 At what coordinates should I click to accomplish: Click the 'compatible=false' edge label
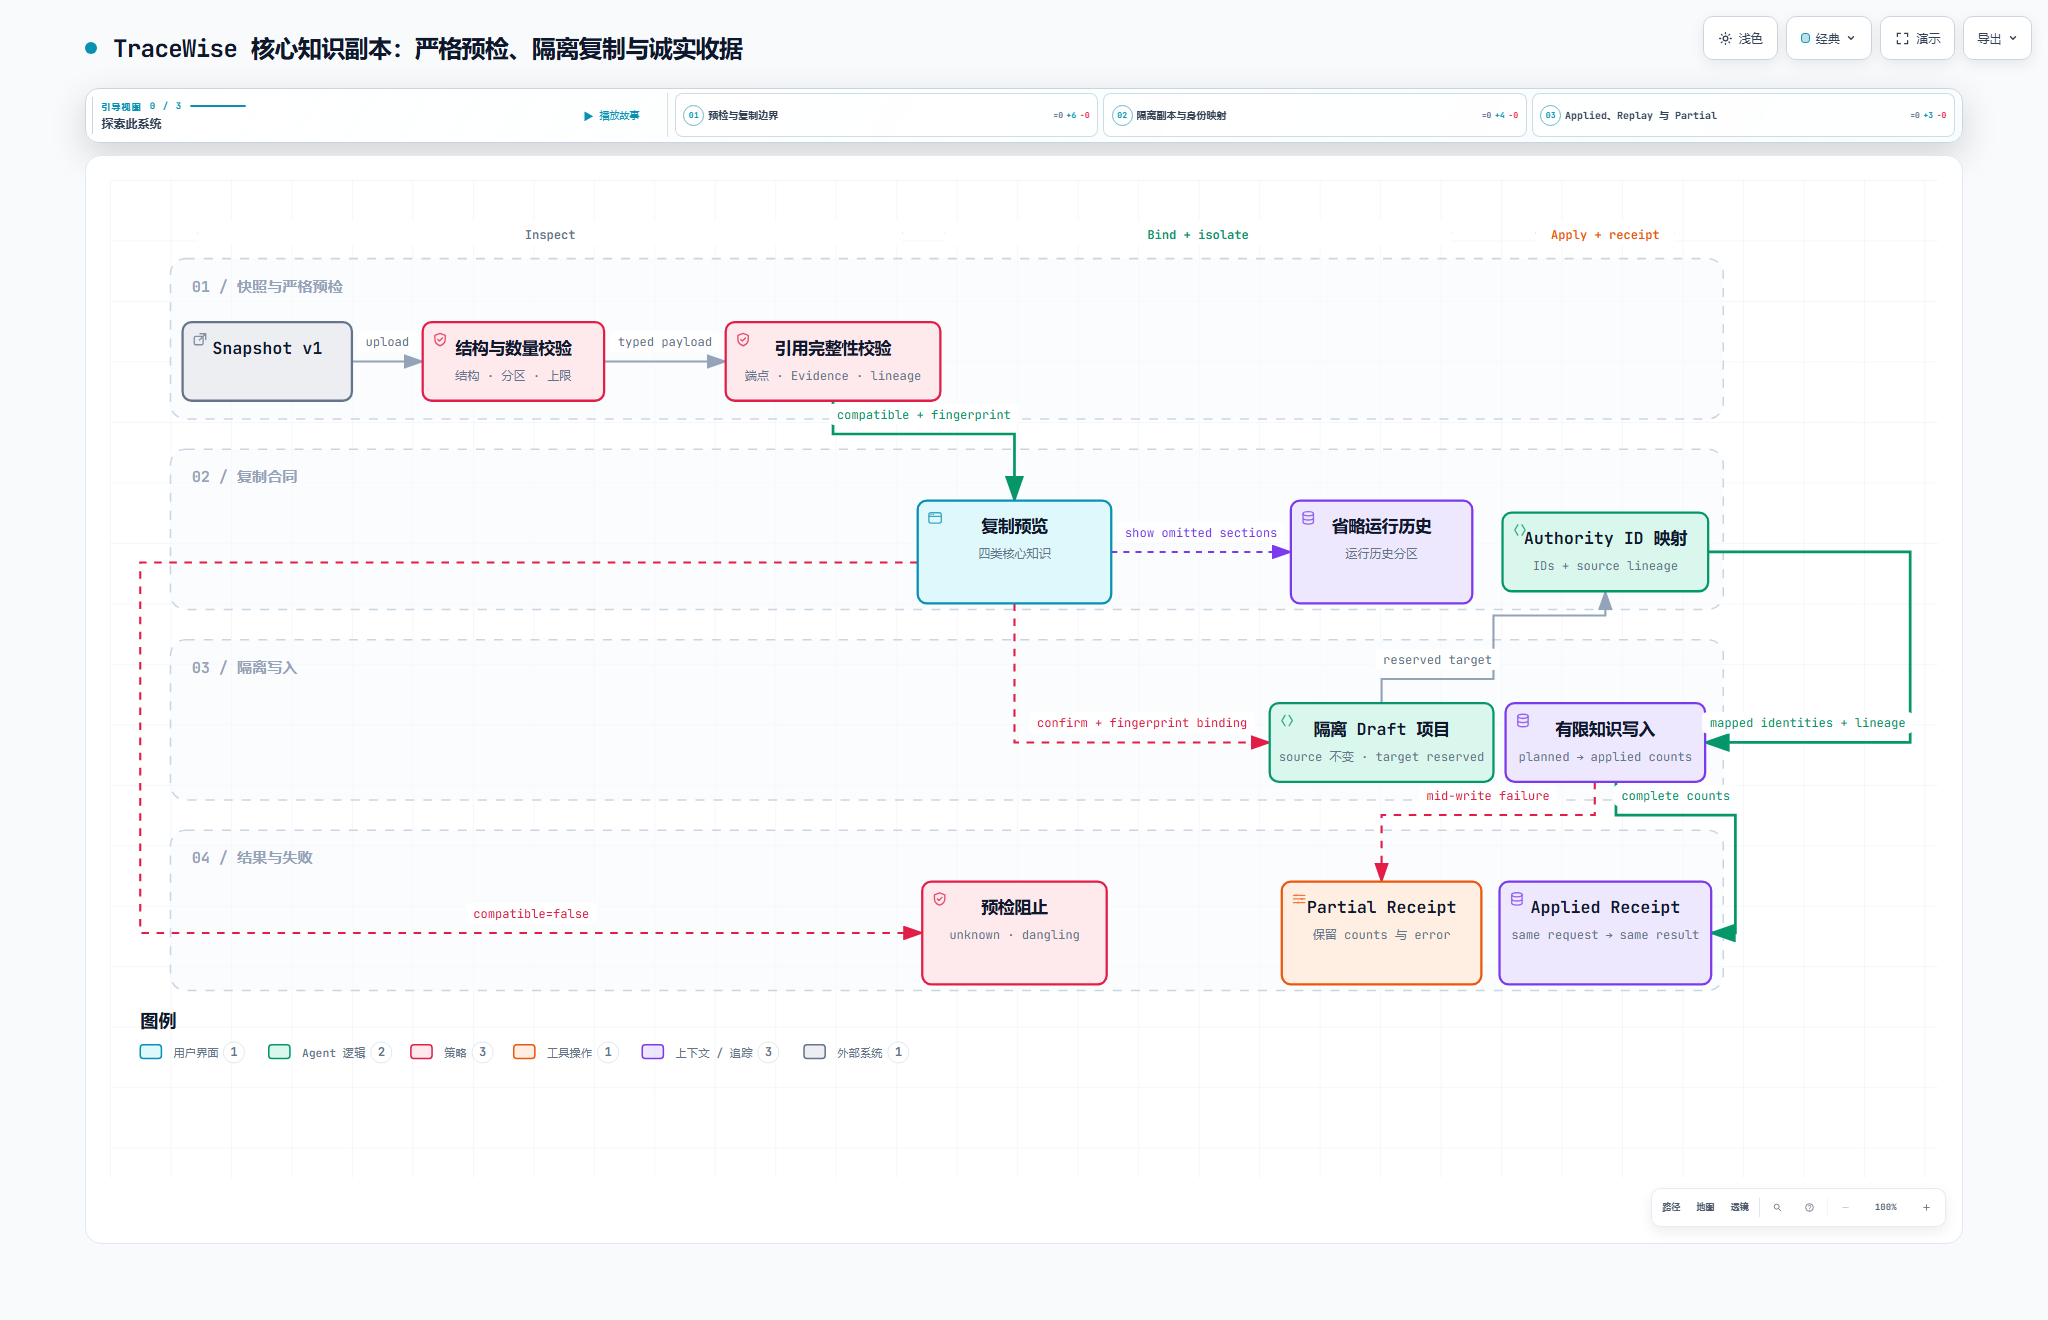click(x=531, y=914)
